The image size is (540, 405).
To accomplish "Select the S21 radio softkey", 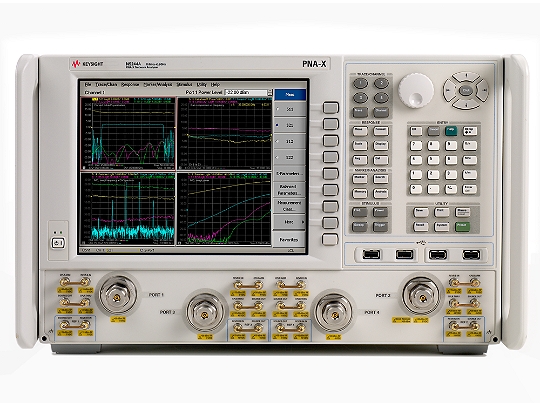I will coord(290,125).
